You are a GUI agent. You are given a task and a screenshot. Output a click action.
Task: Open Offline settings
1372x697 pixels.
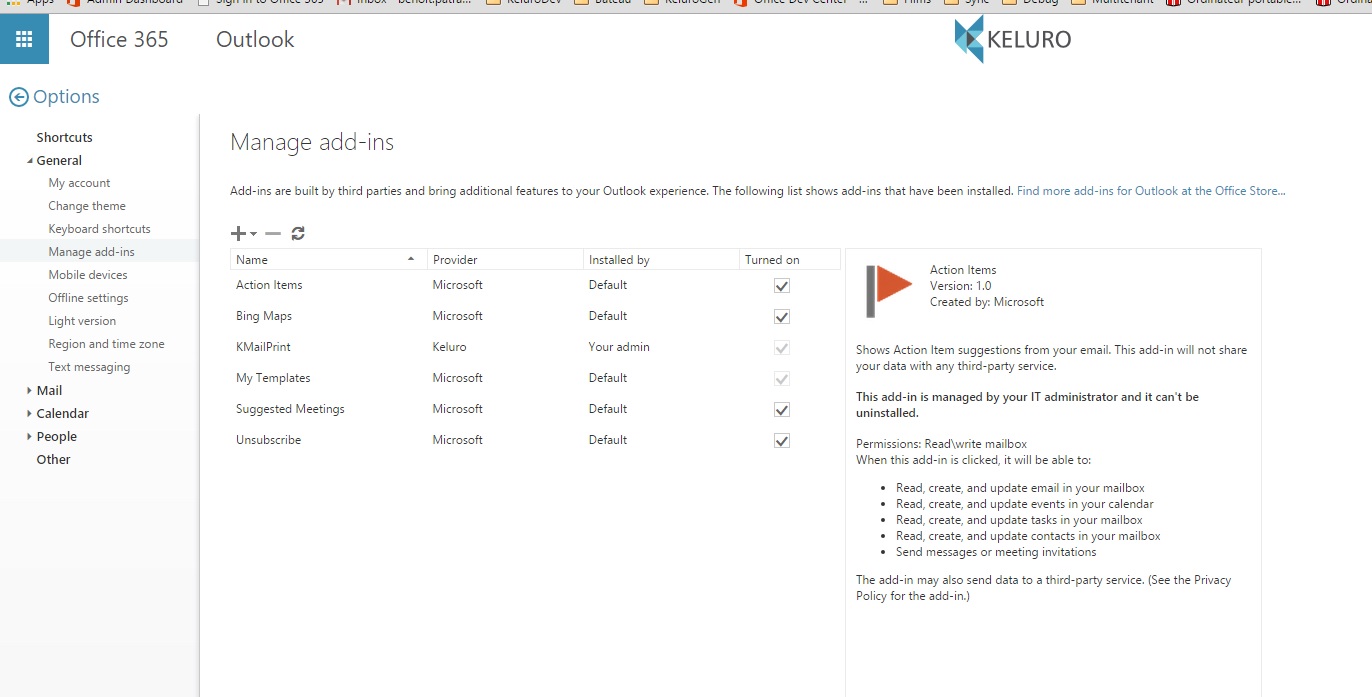88,298
